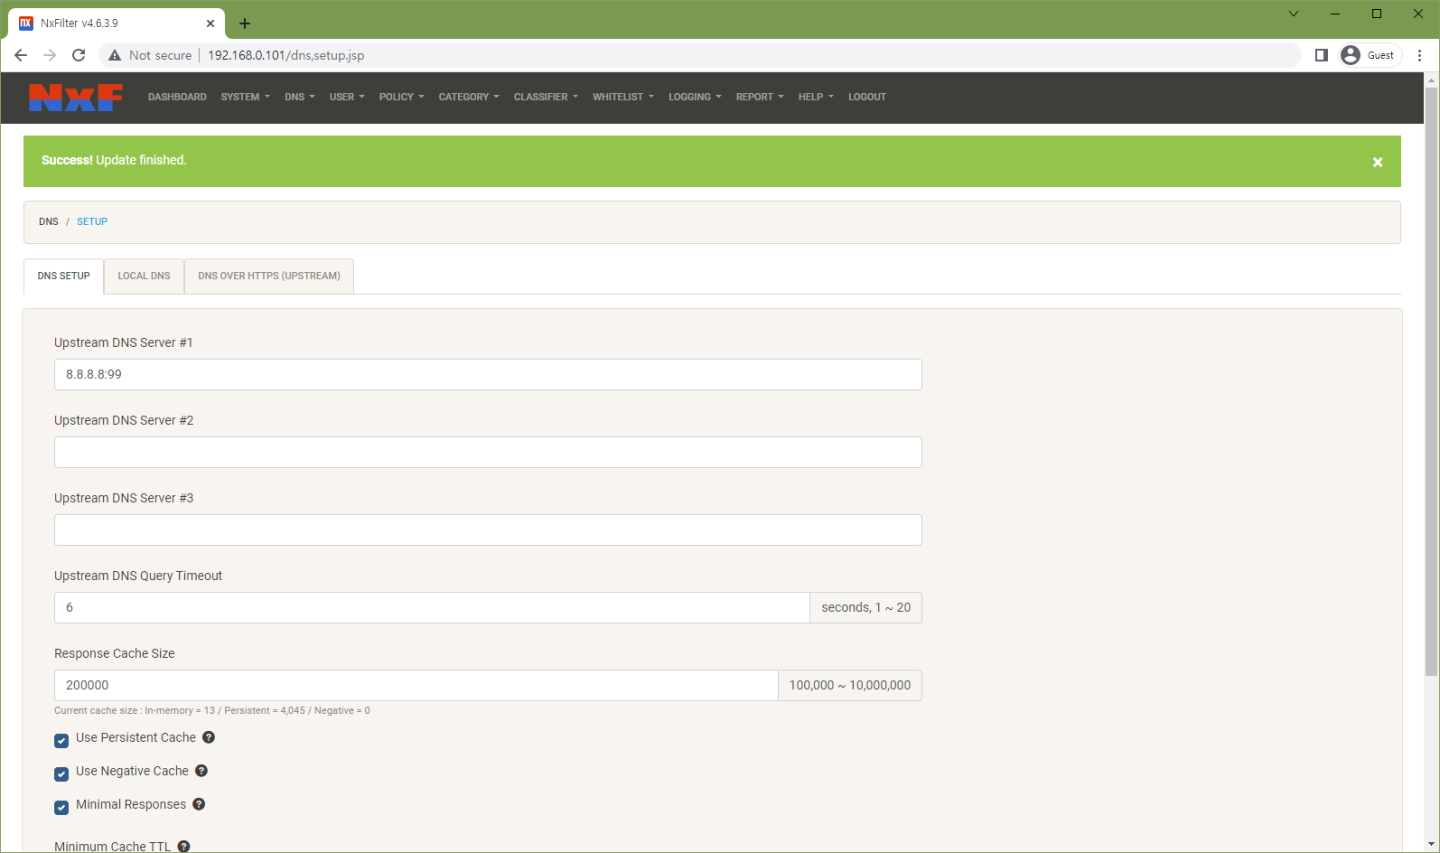The height and width of the screenshot is (853, 1440).
Task: Dismiss the green success alert banner
Action: [x=1377, y=162]
